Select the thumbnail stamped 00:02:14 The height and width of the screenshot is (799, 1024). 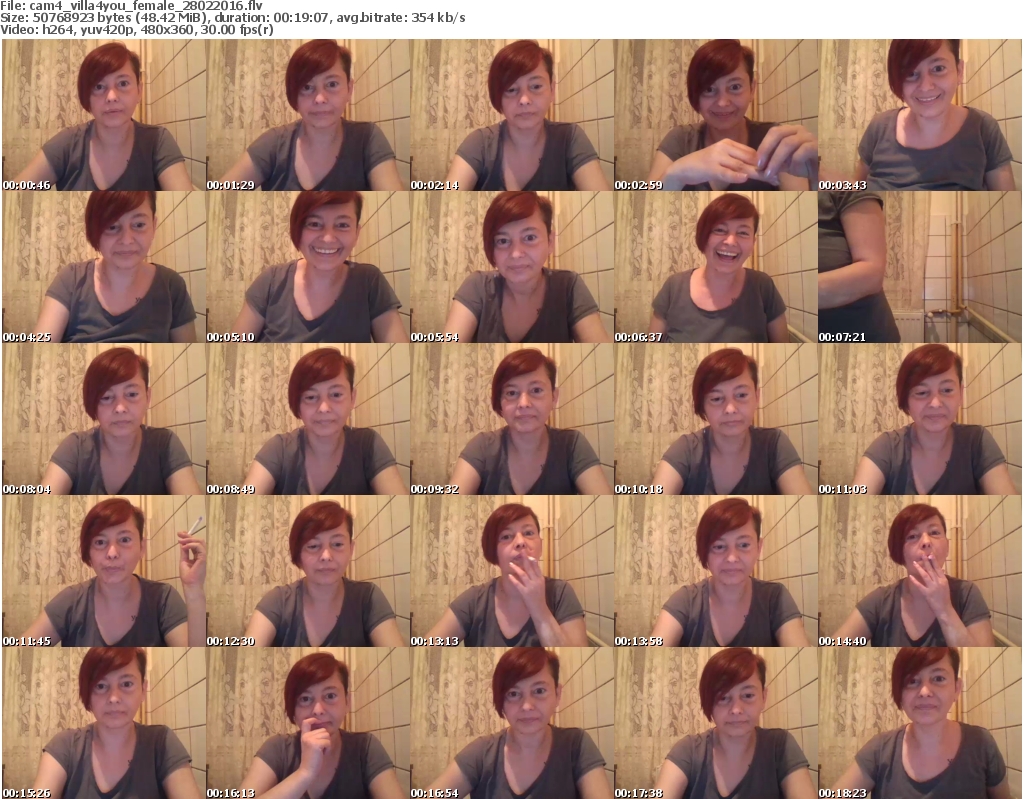coord(511,115)
